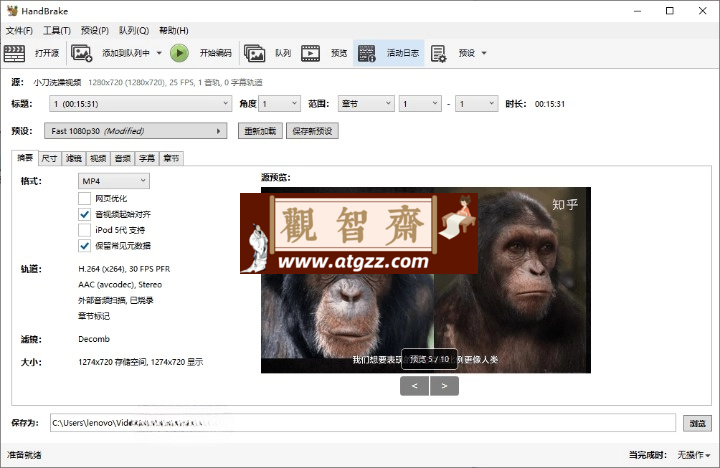720x468 pixels.
Task: Click the 预览 toolbar label
Action: point(339,53)
